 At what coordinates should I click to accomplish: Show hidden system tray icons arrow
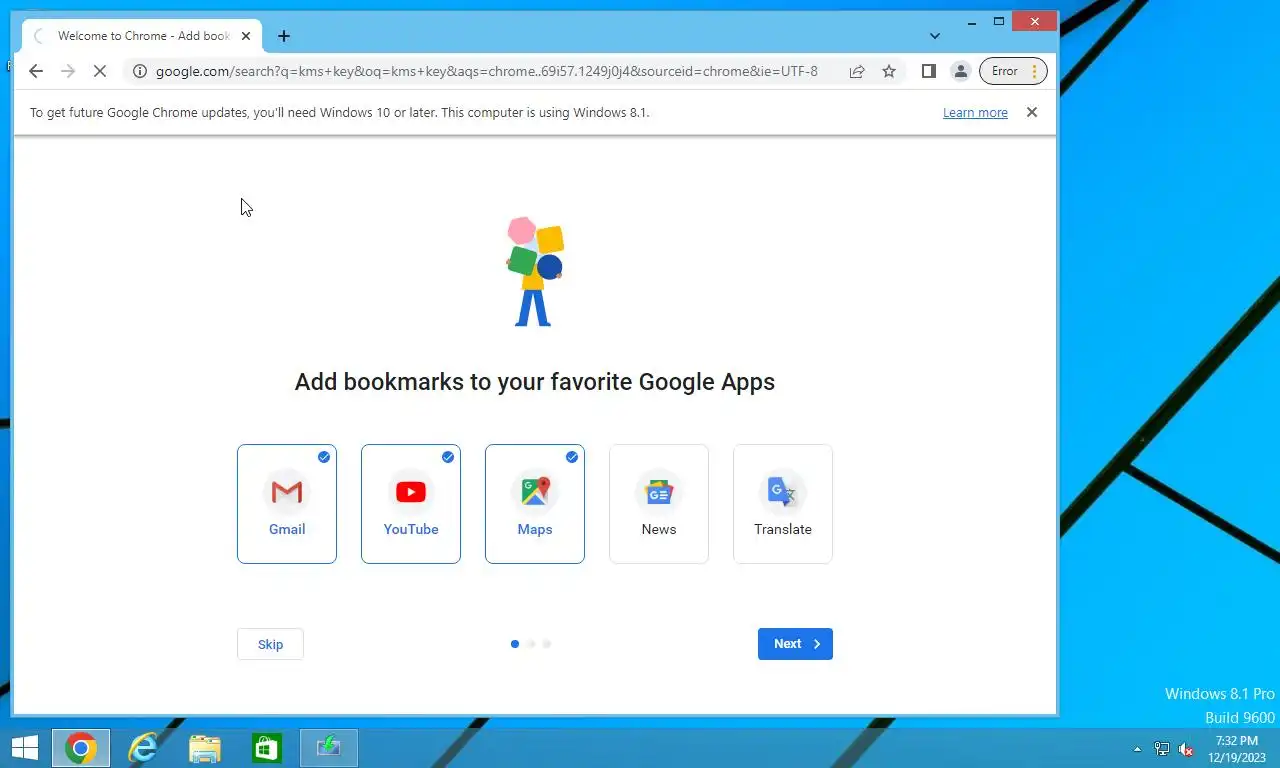(x=1137, y=749)
